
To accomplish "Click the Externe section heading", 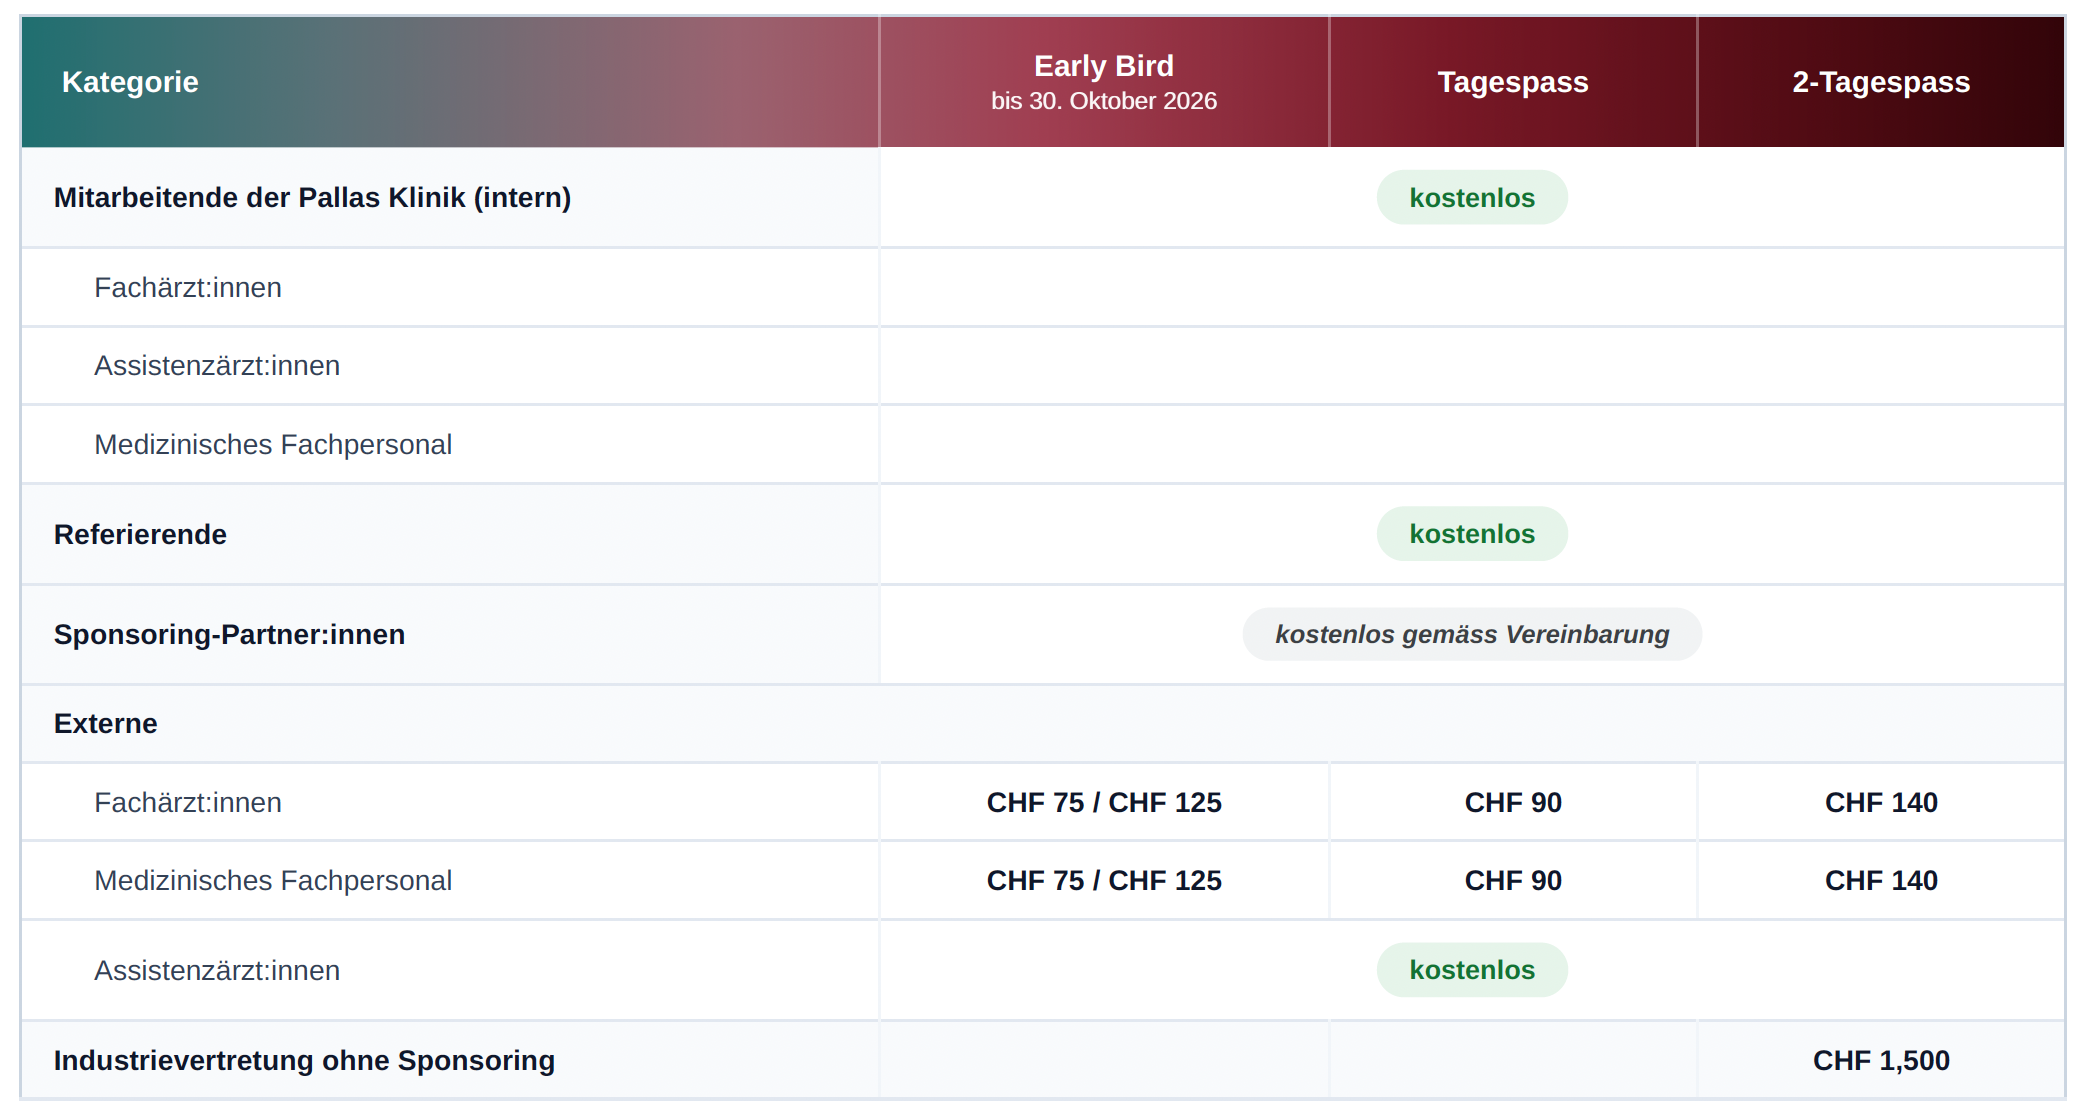I will point(105,724).
